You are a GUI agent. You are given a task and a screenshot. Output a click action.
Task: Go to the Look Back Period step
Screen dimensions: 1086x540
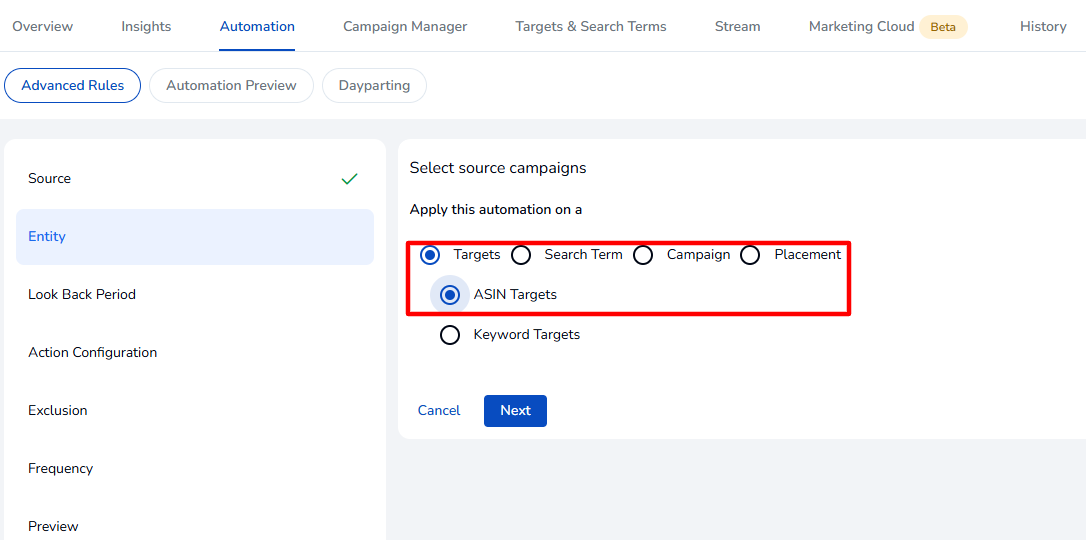[82, 295]
